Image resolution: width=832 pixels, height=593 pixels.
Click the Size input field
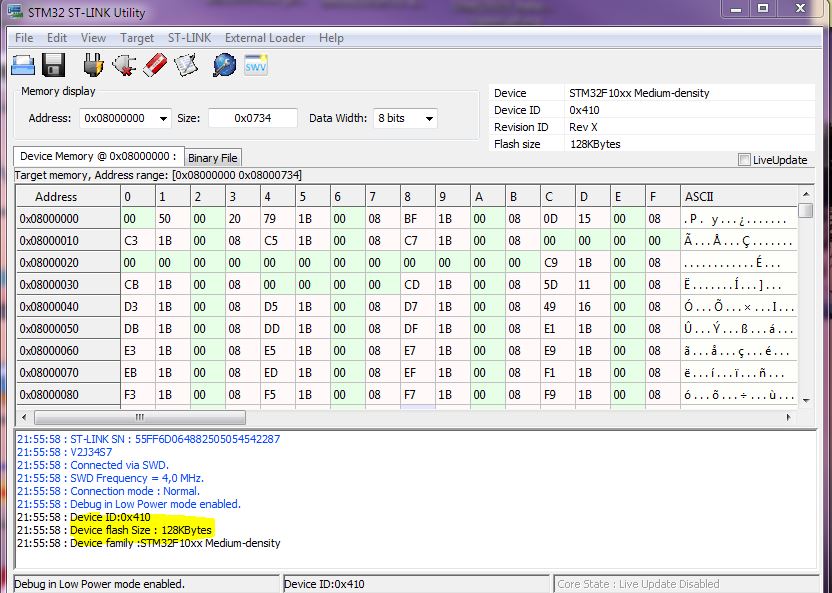[x=253, y=118]
